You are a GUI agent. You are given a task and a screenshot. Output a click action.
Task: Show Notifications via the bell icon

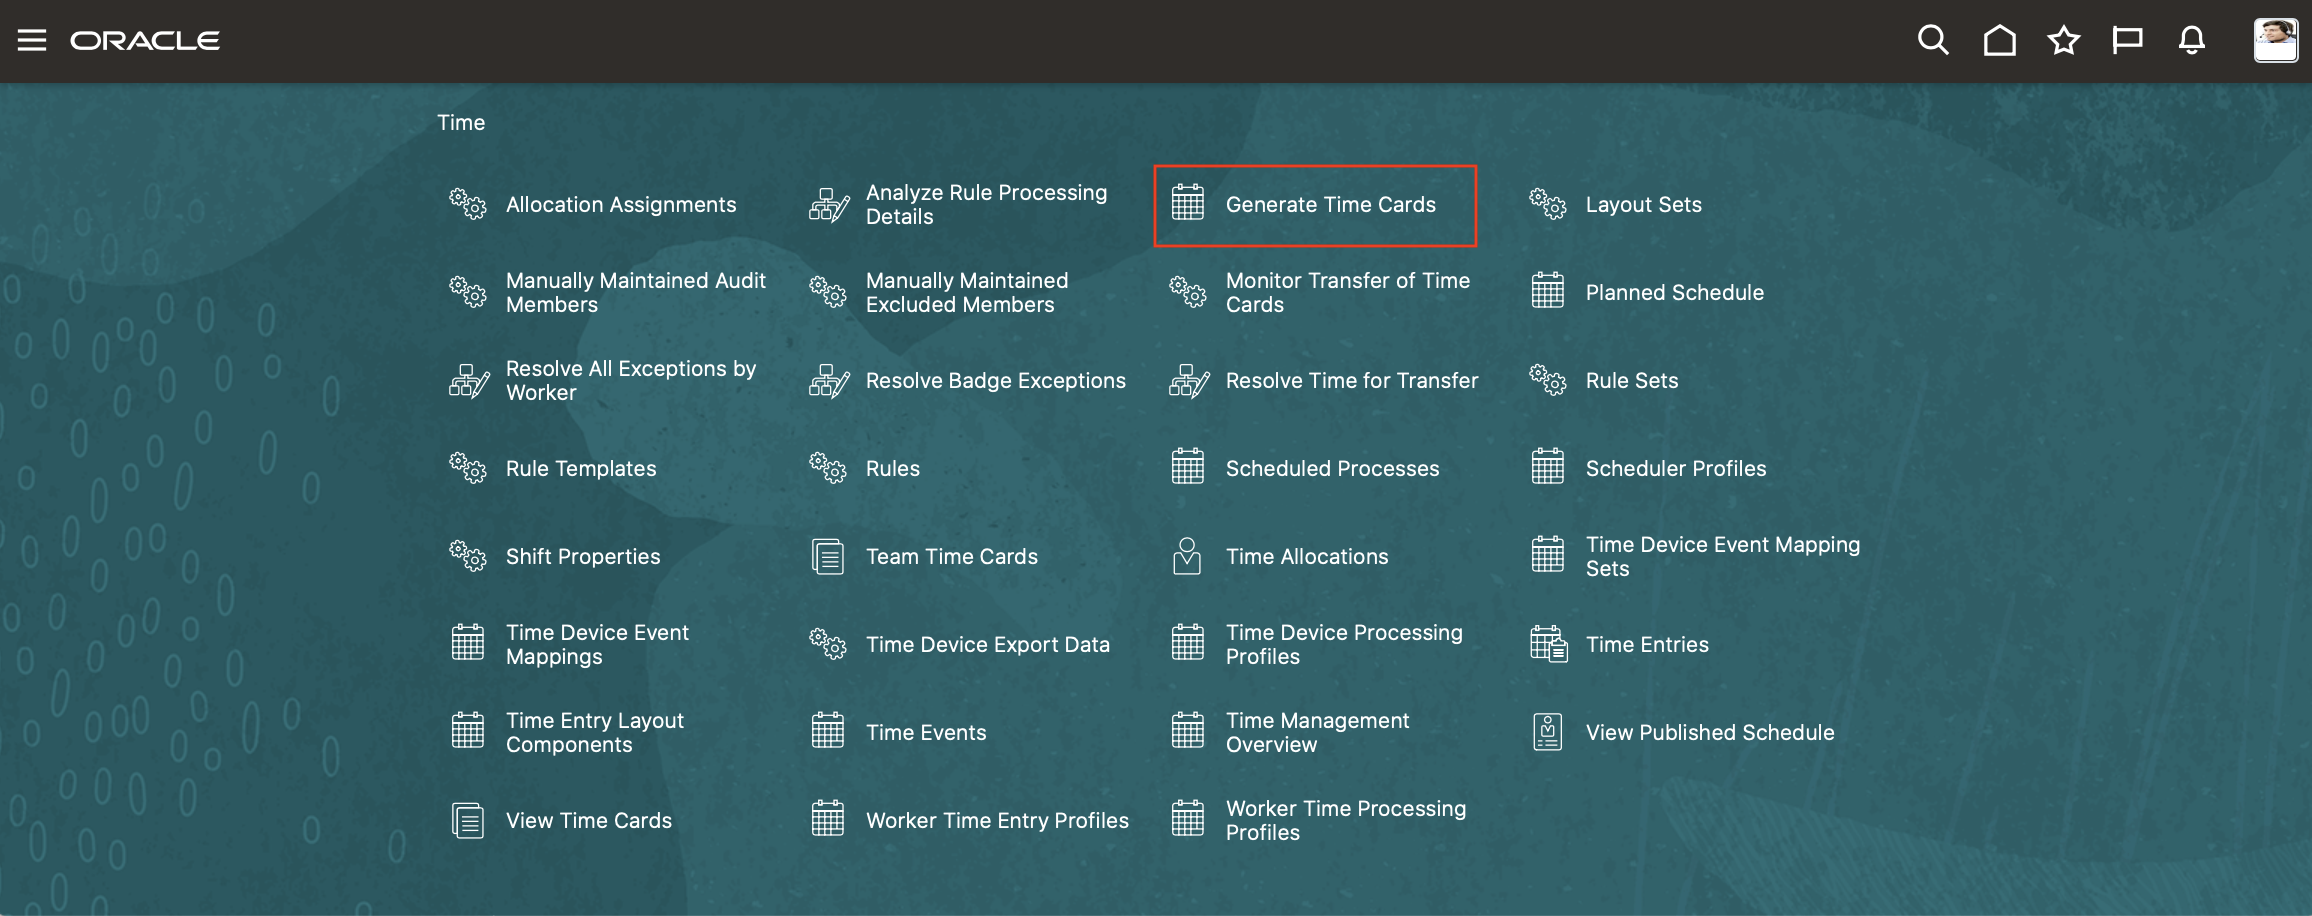pos(2190,40)
